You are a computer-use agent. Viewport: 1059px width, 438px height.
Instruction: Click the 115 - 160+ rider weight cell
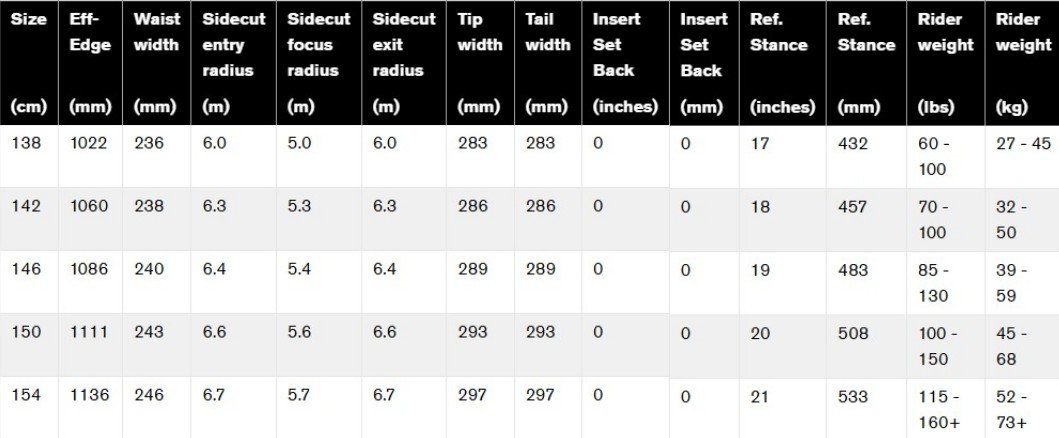(x=938, y=408)
